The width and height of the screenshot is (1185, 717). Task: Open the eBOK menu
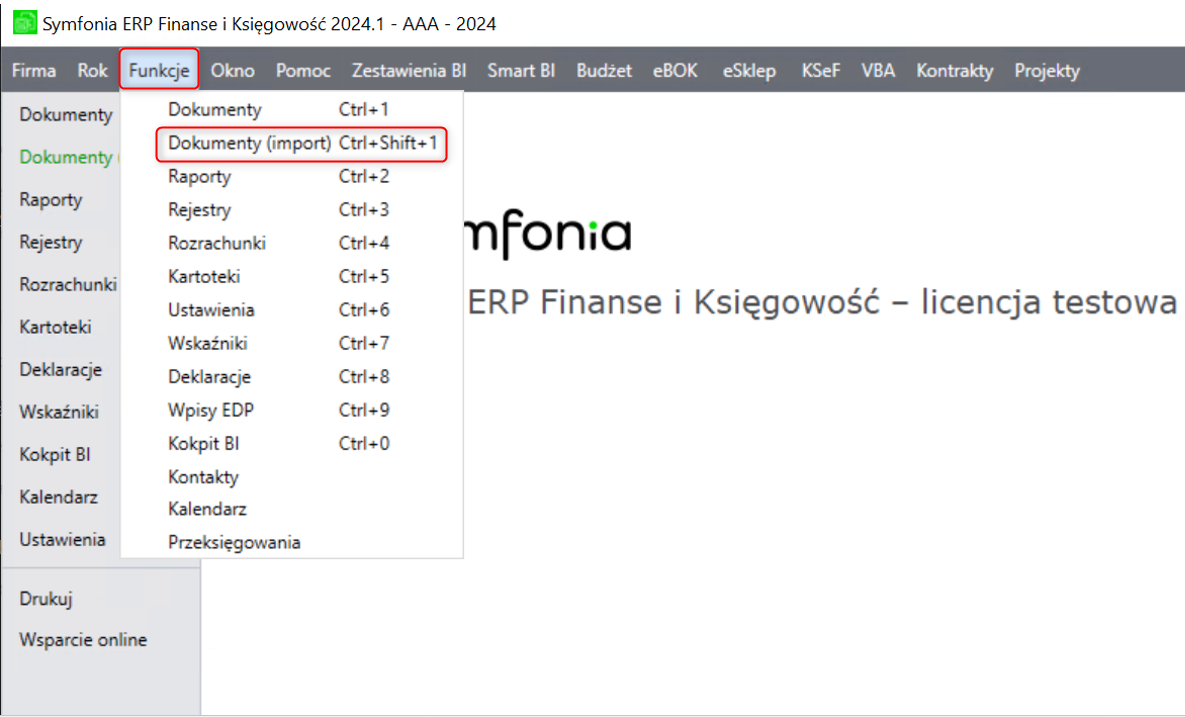676,70
